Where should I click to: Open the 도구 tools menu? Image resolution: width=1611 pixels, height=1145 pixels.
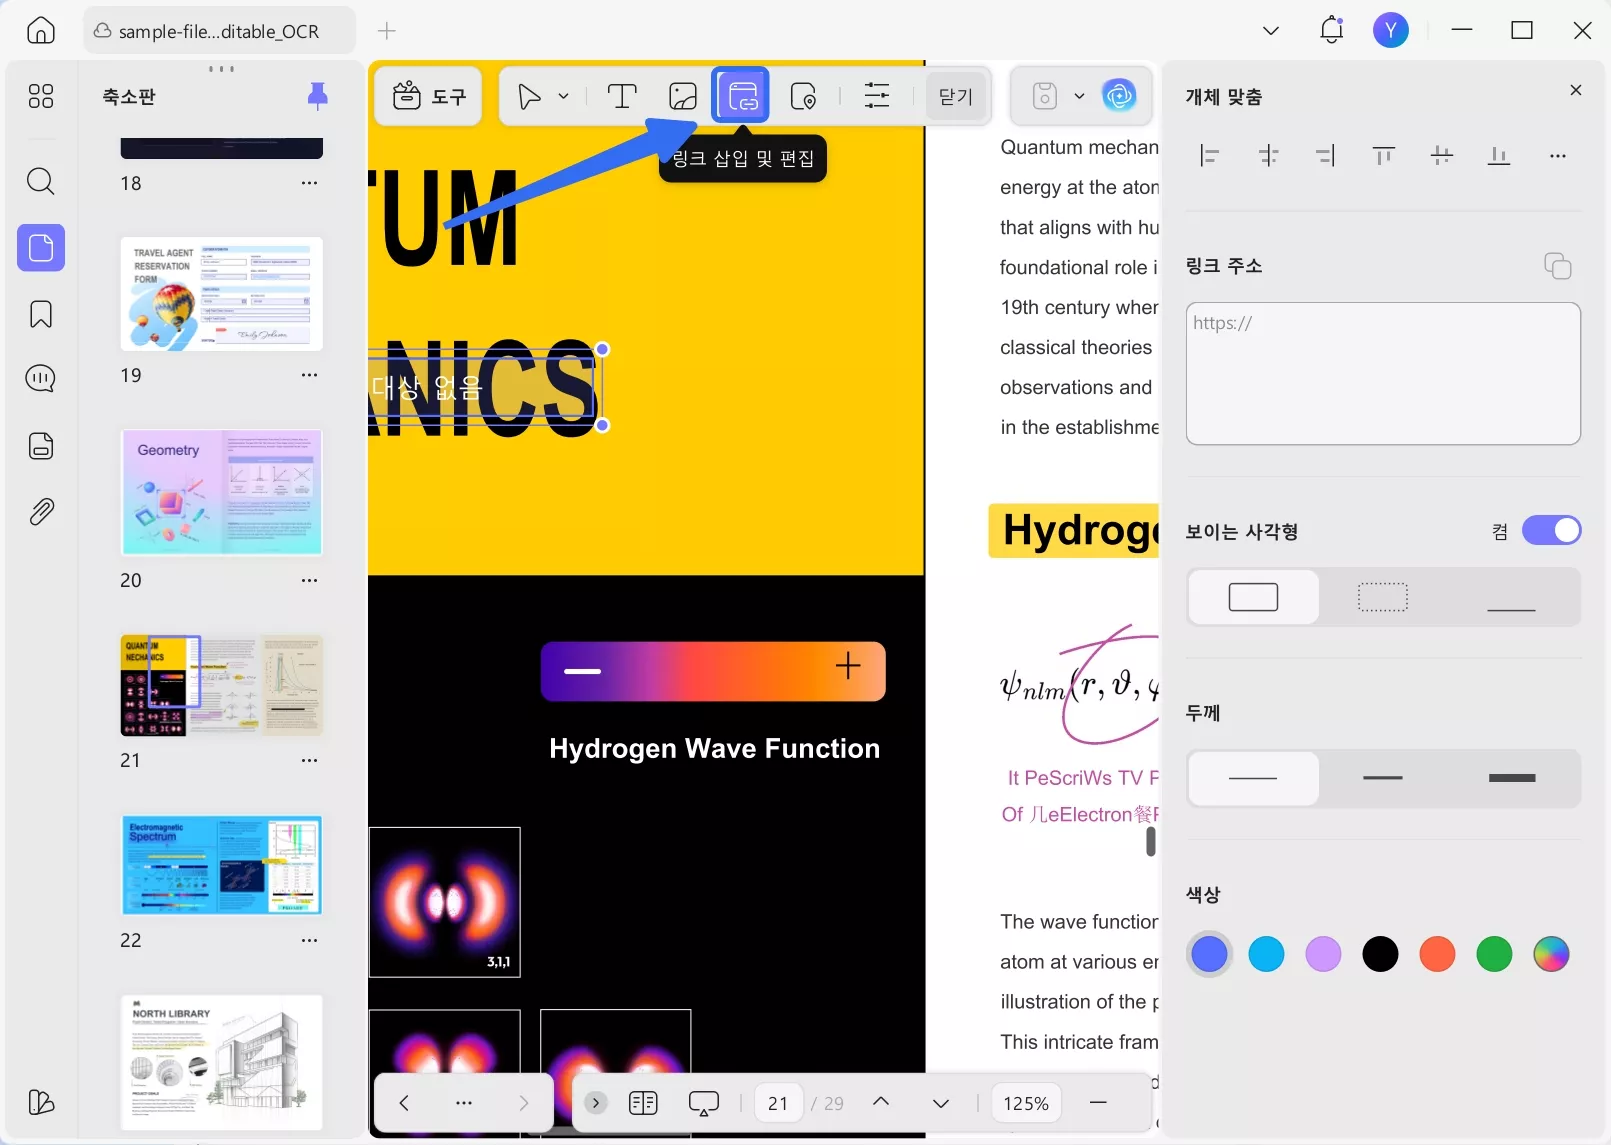pos(429,96)
